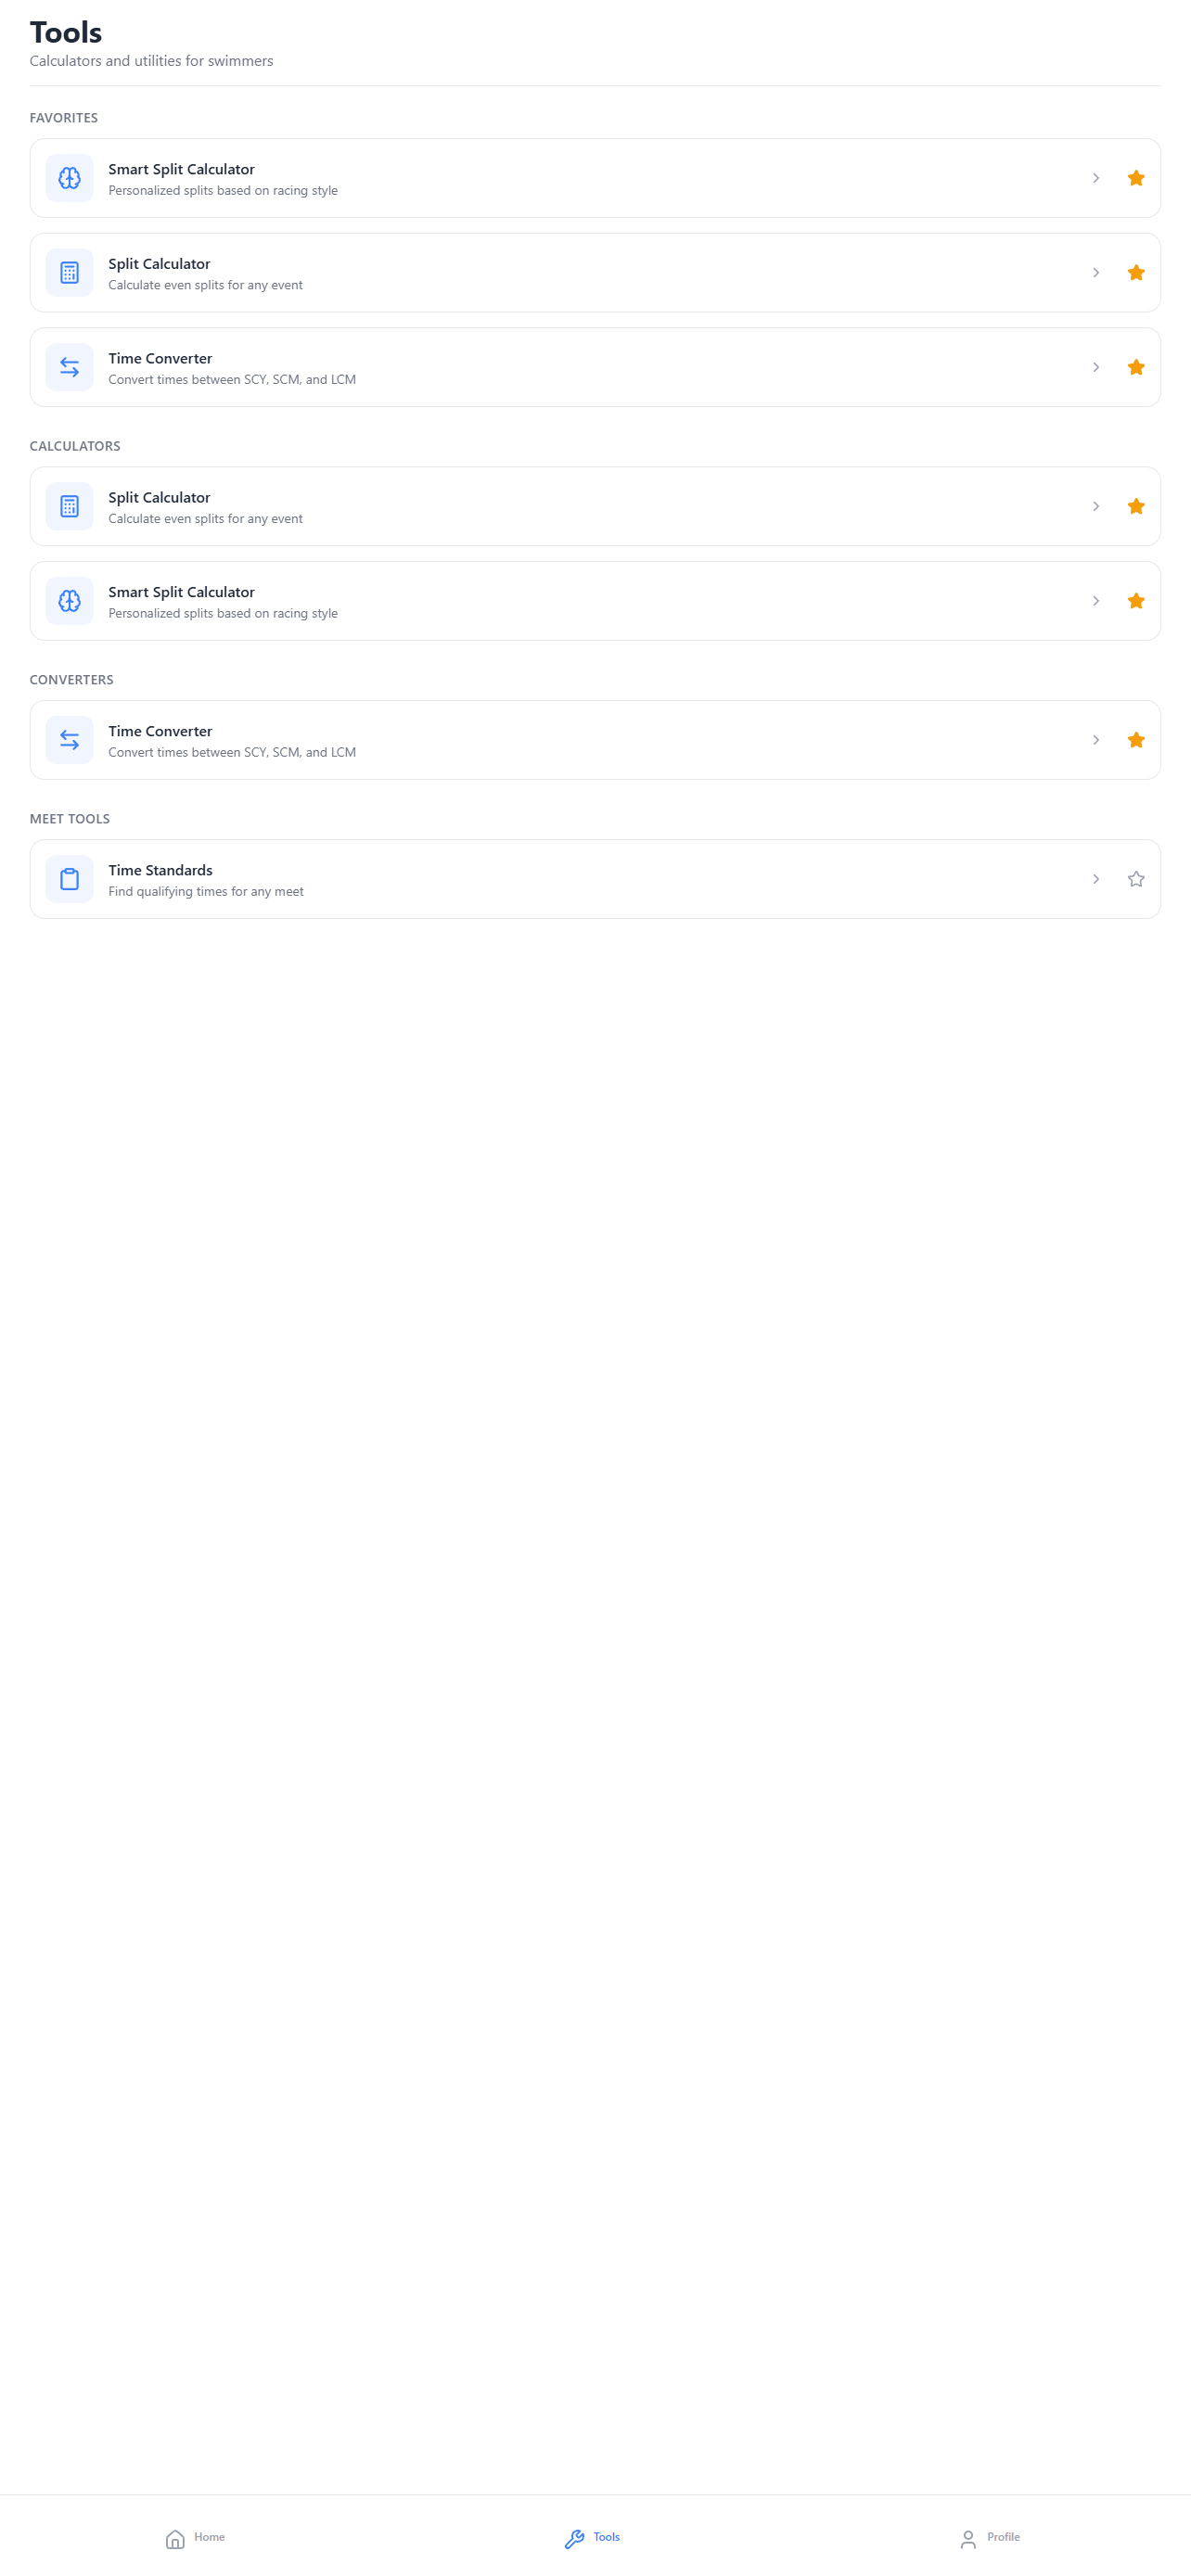The width and height of the screenshot is (1191, 2576).
Task: Click the Home house icon in bottom nav
Action: pos(175,2538)
